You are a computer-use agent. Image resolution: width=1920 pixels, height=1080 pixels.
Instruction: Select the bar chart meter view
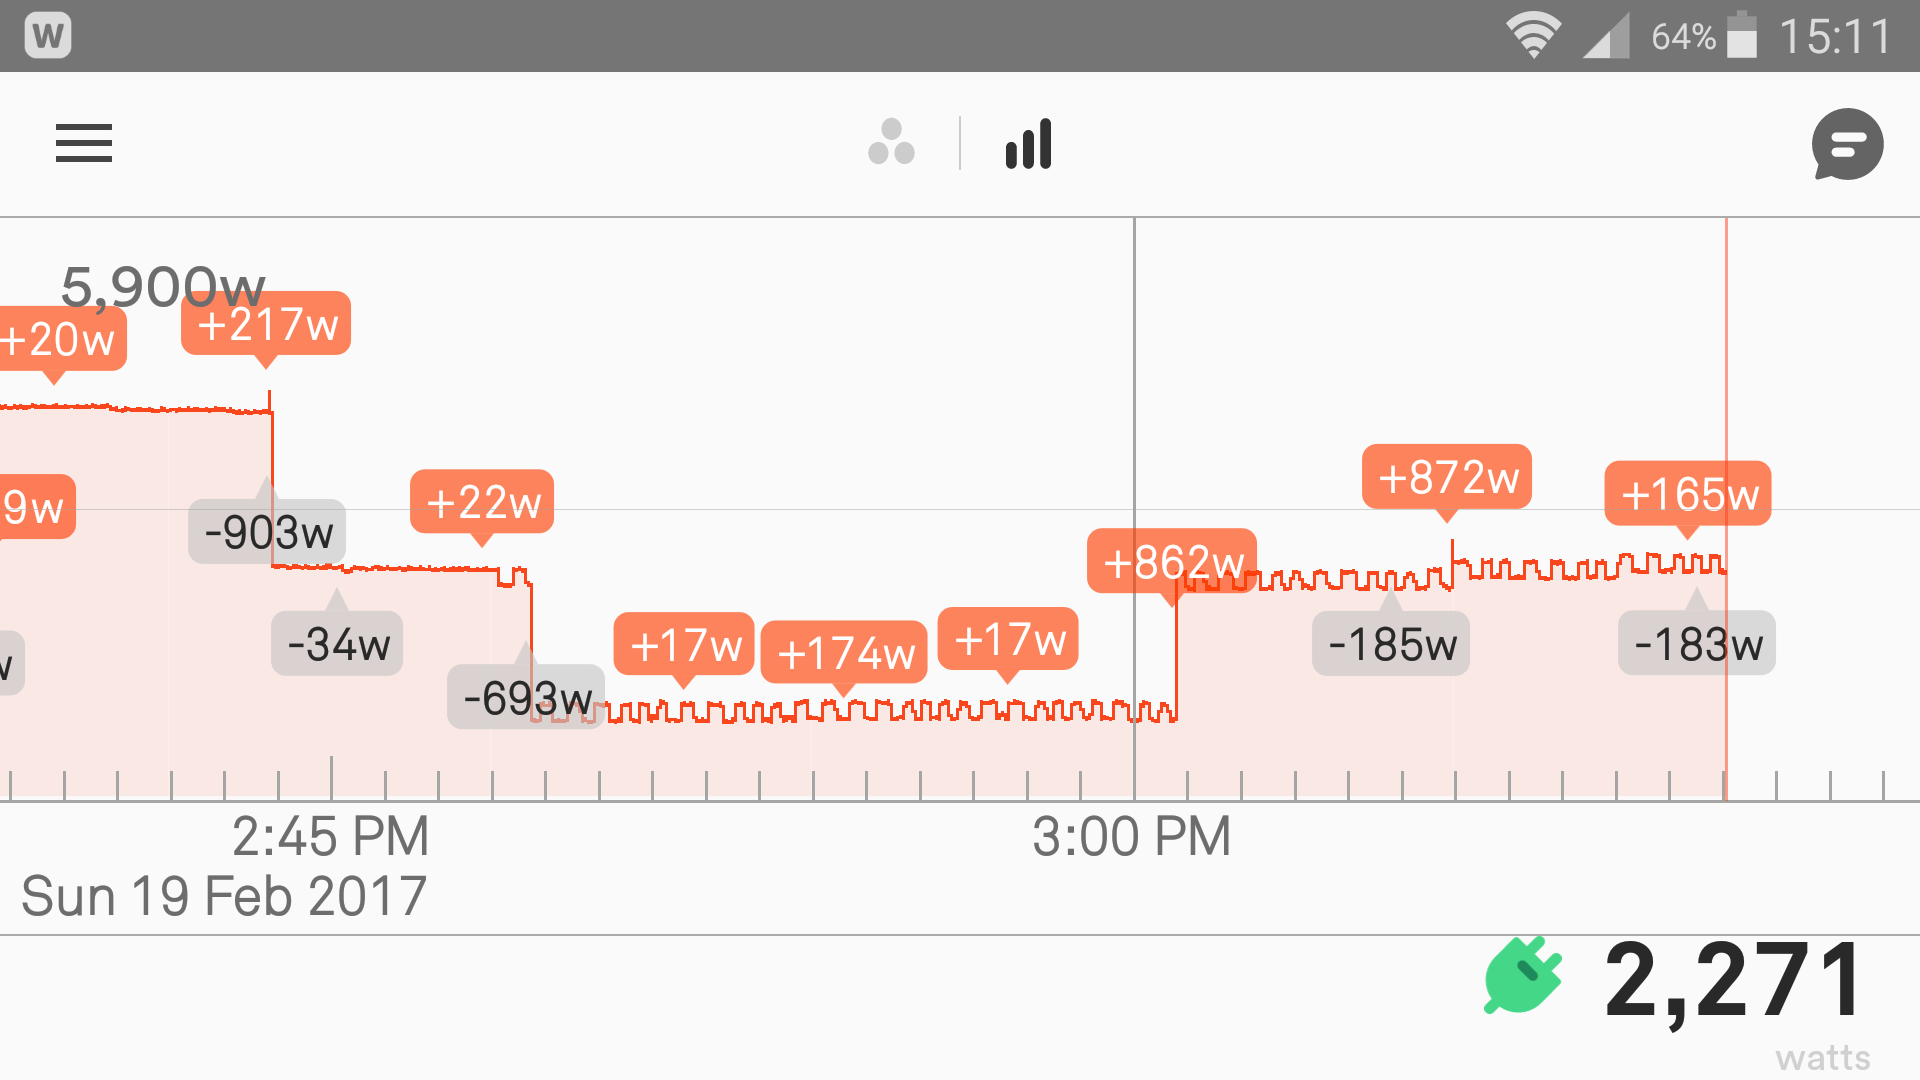click(1029, 143)
